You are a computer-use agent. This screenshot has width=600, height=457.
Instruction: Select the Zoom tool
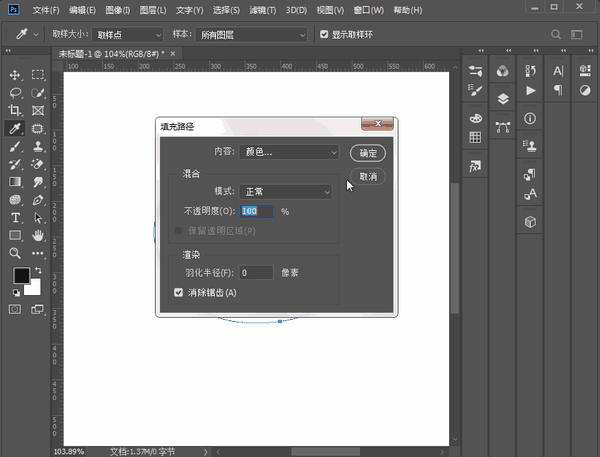tap(15, 253)
